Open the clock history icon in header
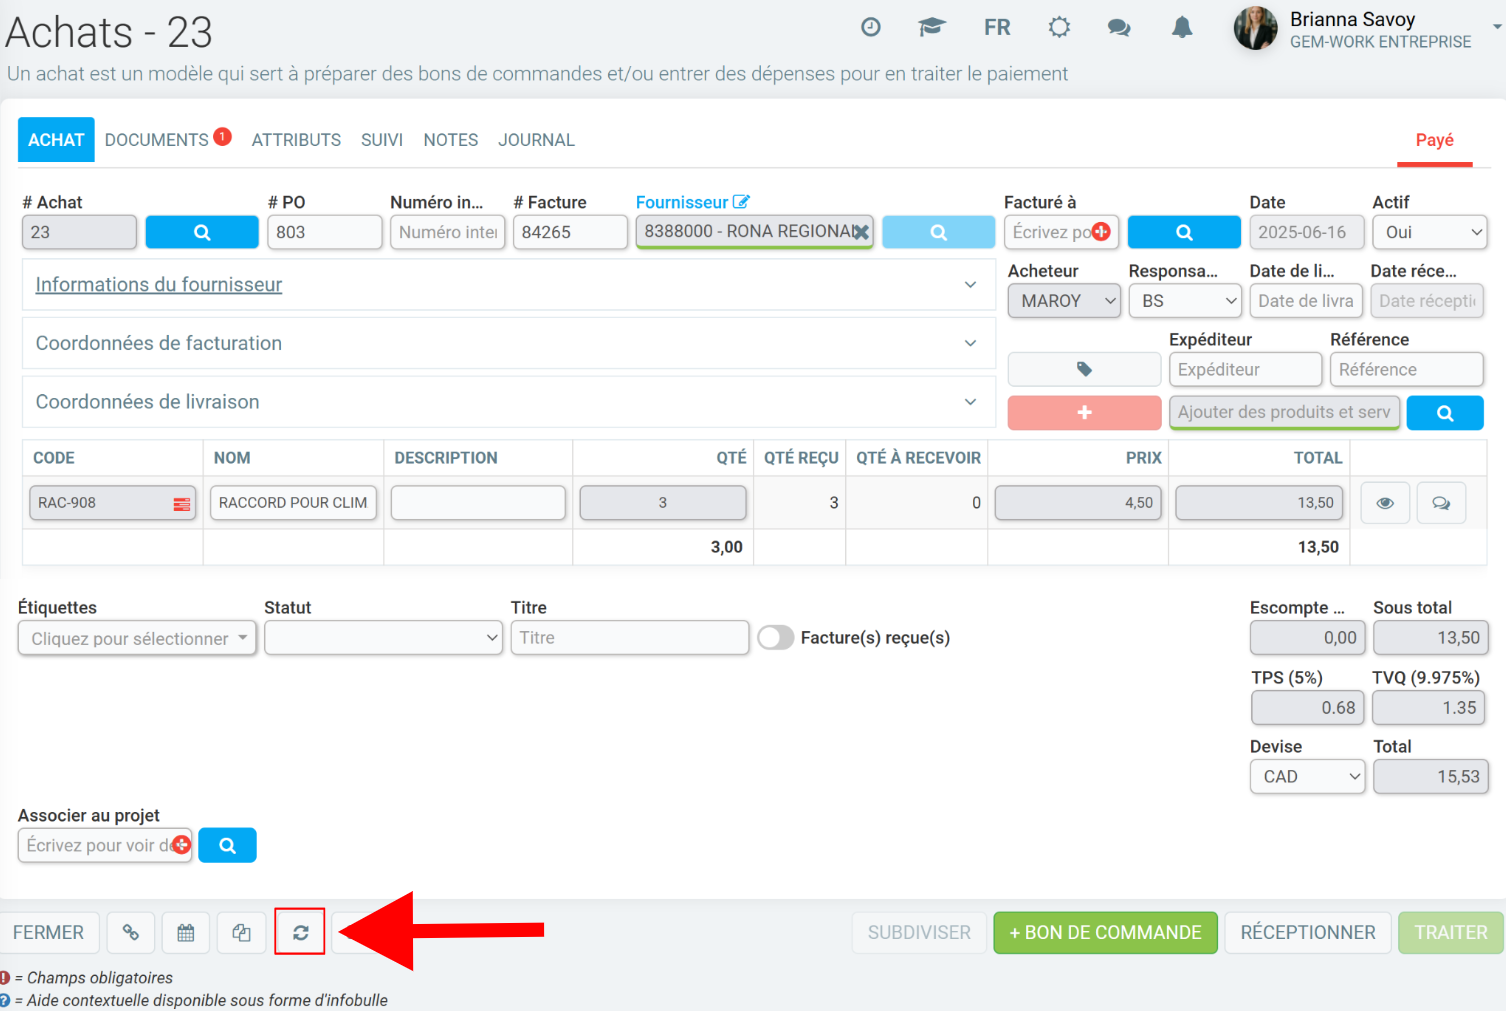Viewport: 1506px width, 1011px height. [871, 27]
